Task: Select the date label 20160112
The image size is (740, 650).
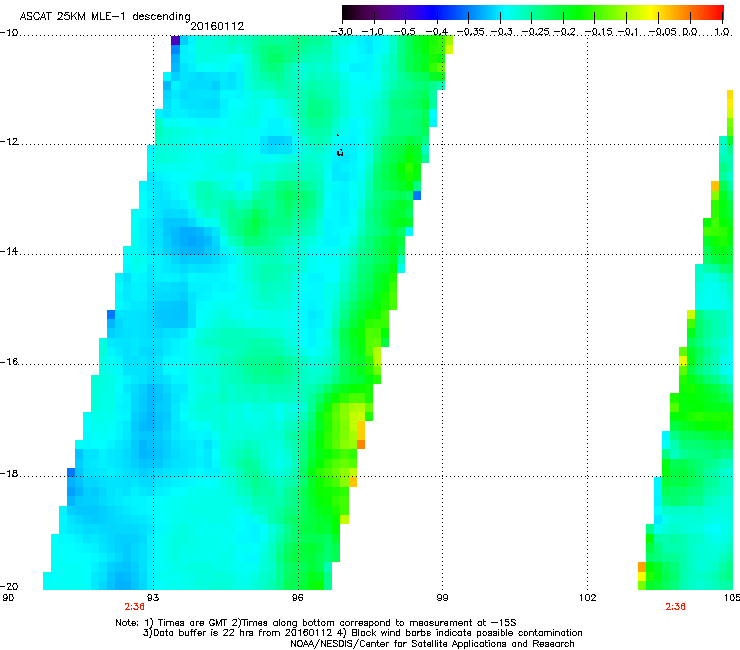Action: 217,26
